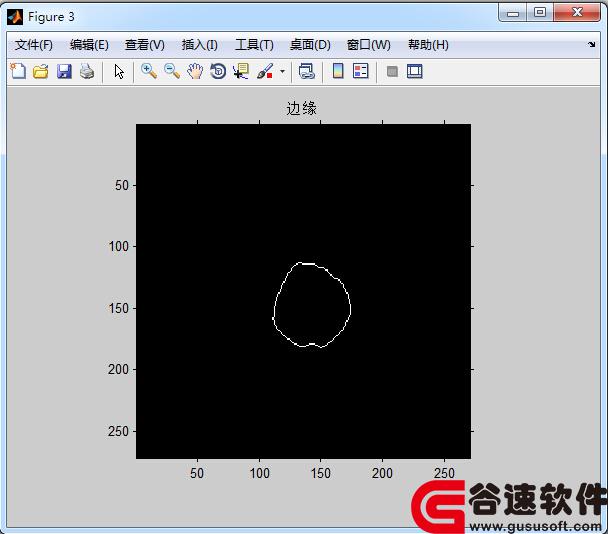Save the figure with floppy disk icon
608x534 pixels.
(64, 71)
